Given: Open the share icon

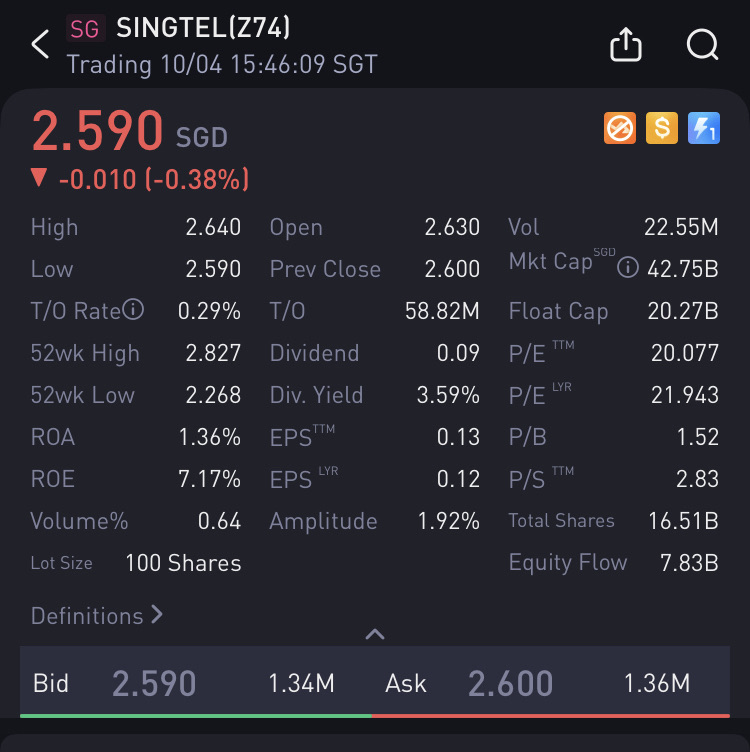Looking at the screenshot, I should pos(625,44).
